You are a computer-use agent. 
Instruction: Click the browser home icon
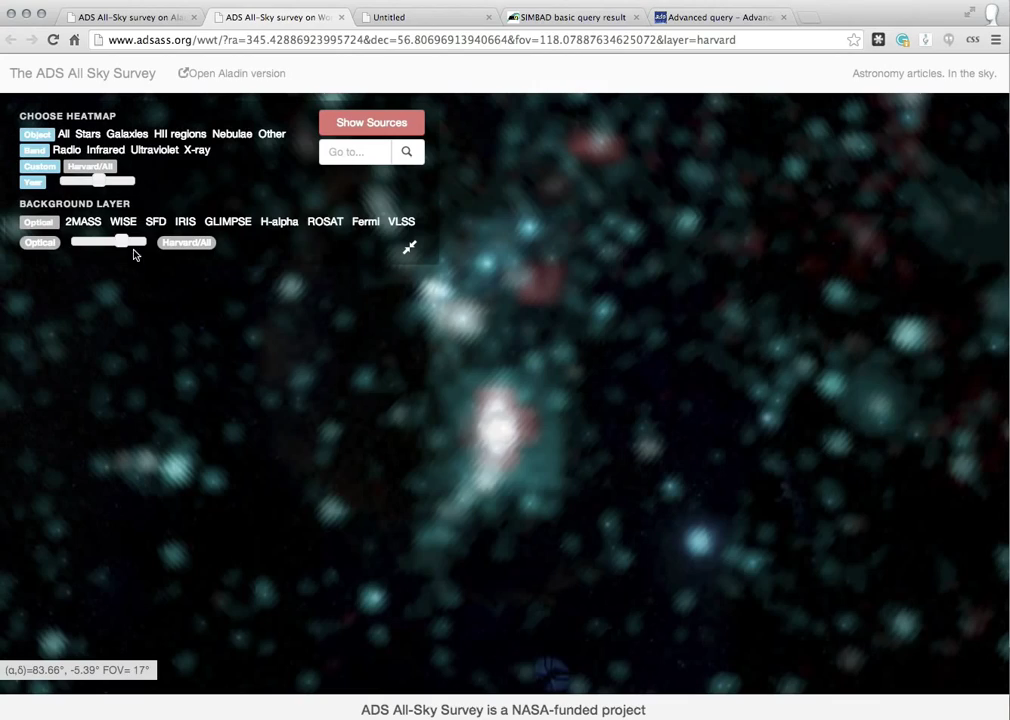click(x=74, y=40)
